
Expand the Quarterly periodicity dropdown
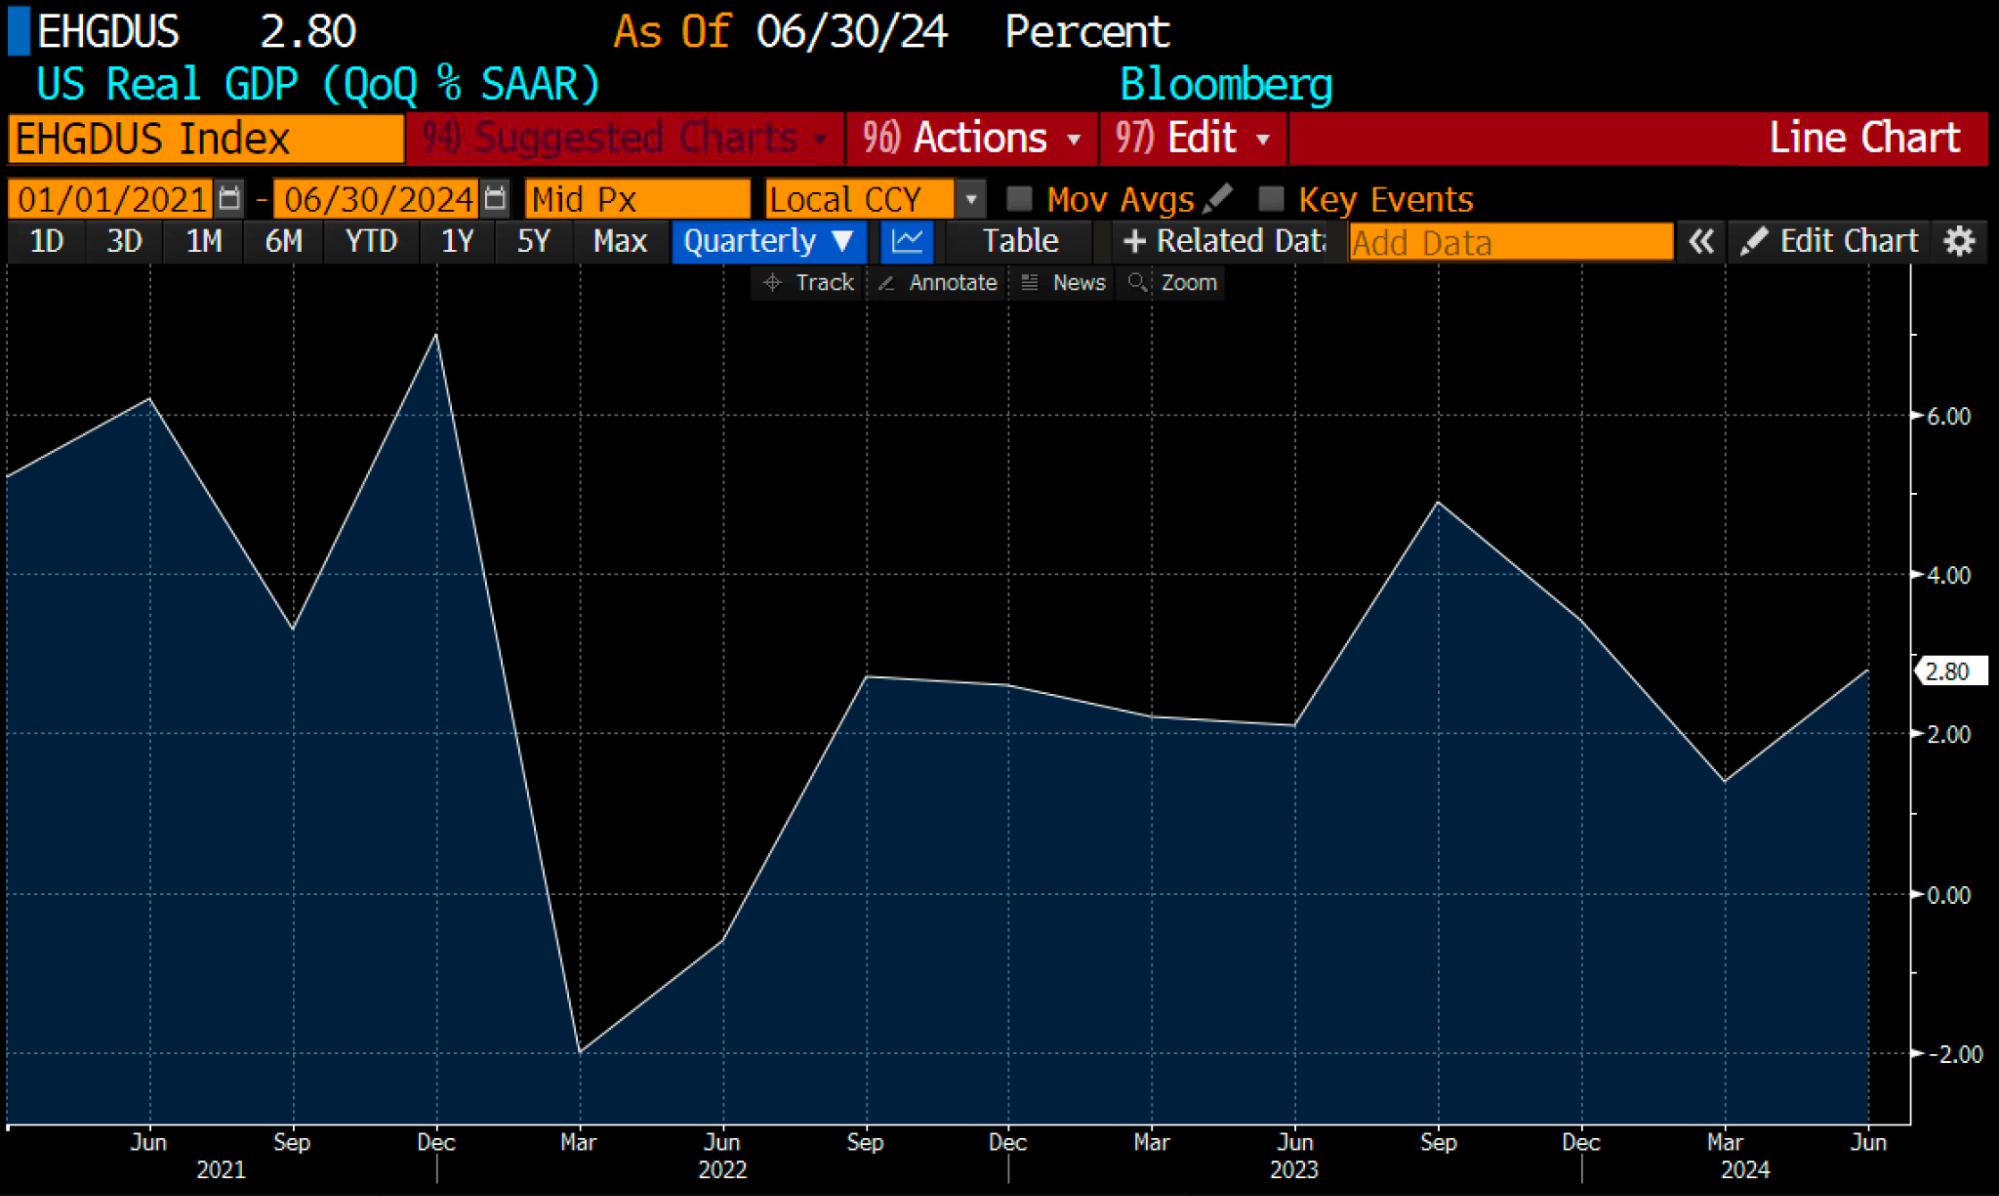pos(768,241)
